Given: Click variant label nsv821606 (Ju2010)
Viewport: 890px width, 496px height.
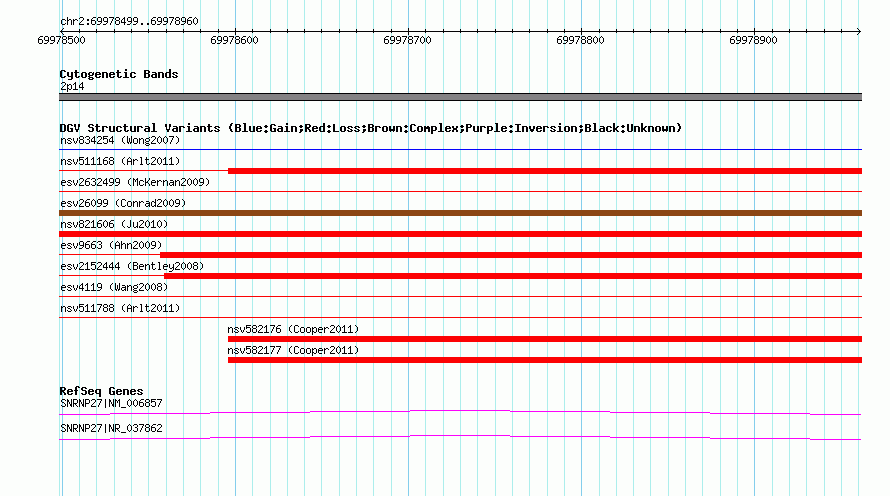Looking at the screenshot, I should pyautogui.click(x=114, y=224).
